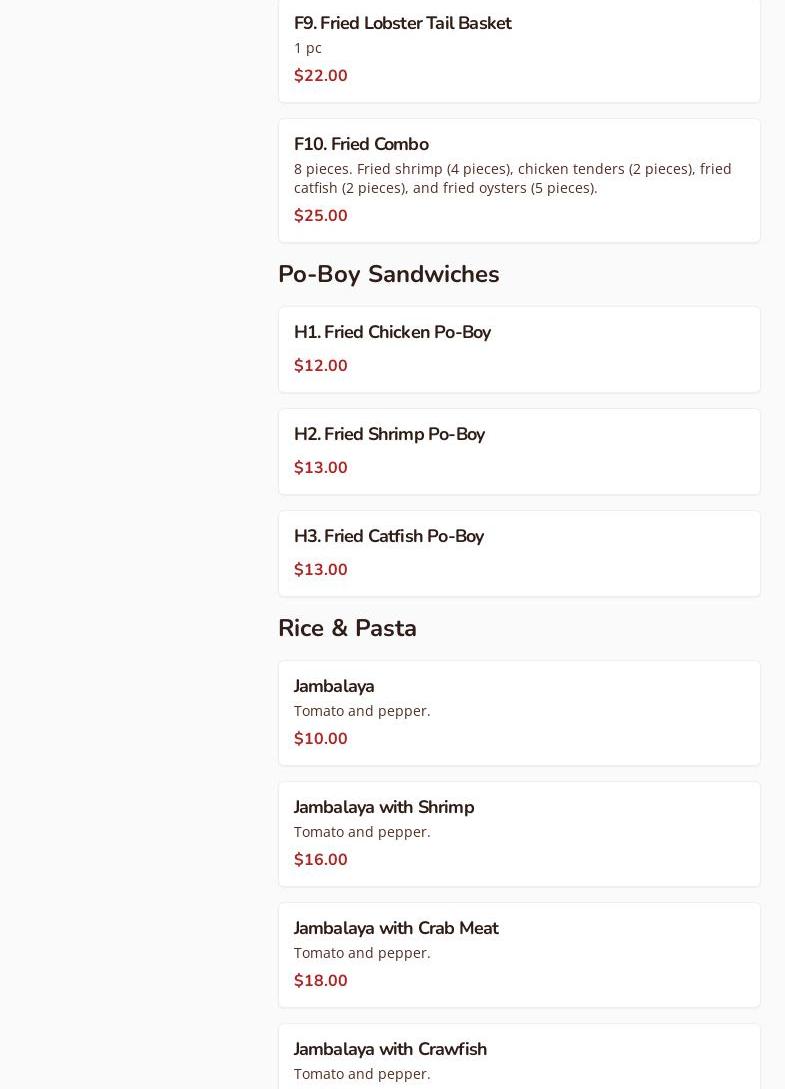Open the Jambalaya with Shrimp item
This screenshot has width=785, height=1089.
click(x=384, y=807)
